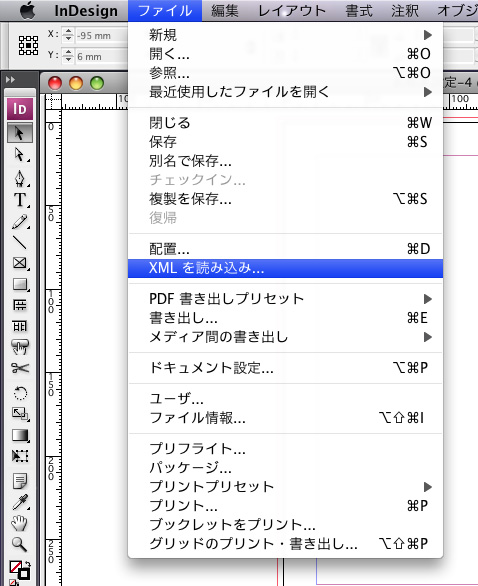Choose 別名で保存... menu item

[285, 161]
